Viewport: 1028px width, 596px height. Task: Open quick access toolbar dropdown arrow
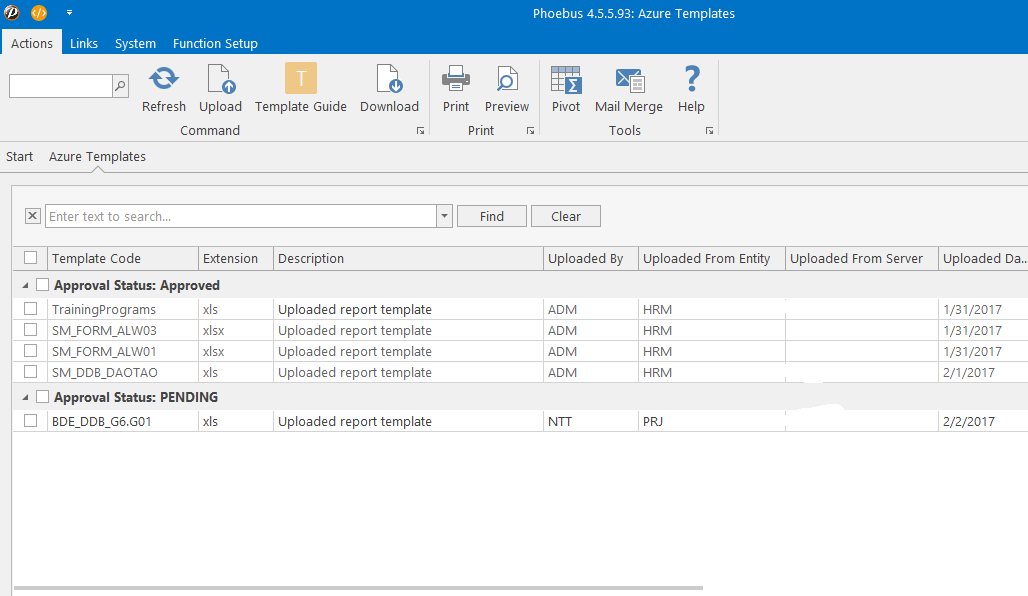(69, 12)
